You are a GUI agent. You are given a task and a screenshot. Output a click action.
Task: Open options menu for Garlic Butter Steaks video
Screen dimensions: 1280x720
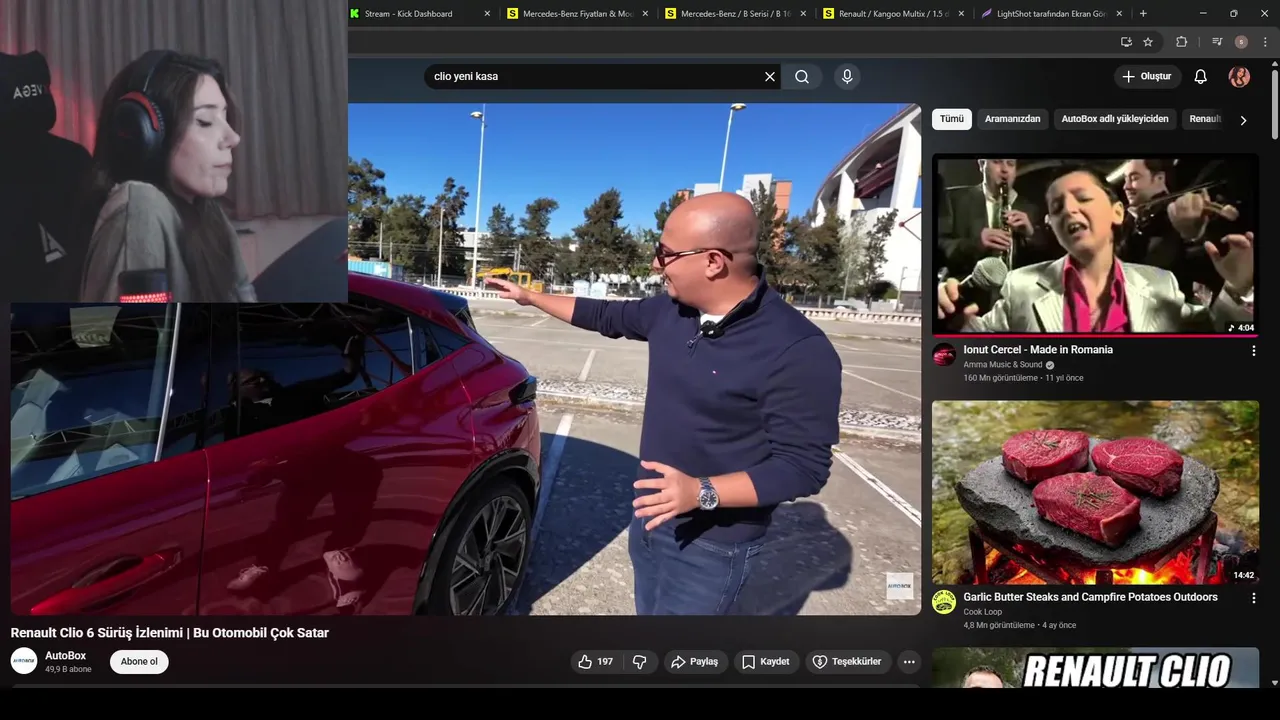(x=1253, y=598)
